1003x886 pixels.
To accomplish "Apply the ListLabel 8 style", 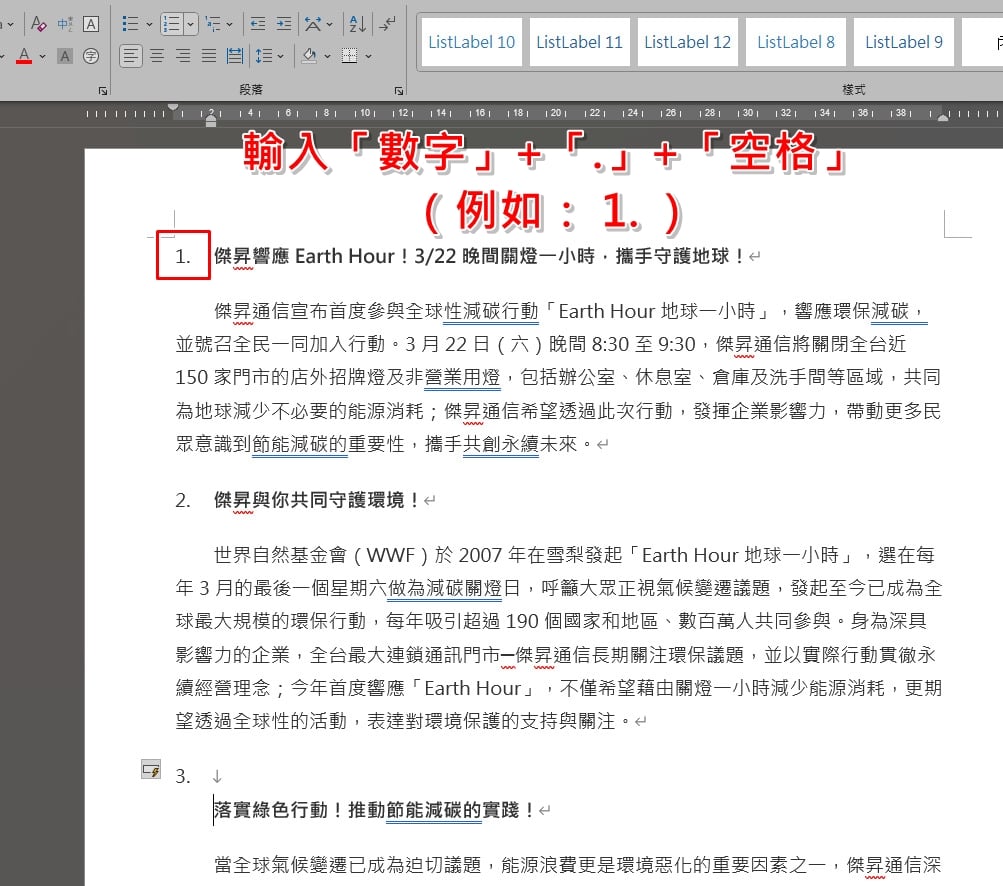I will (x=796, y=42).
